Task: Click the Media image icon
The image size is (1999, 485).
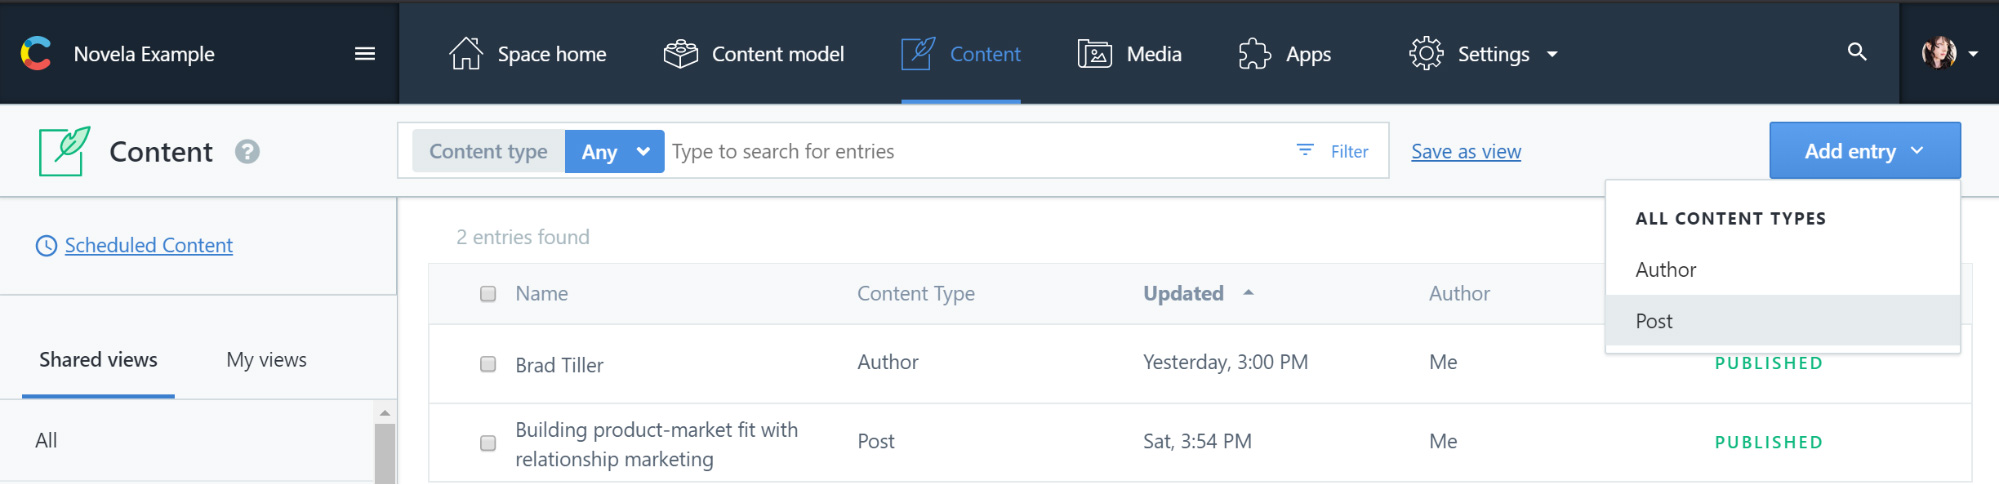Action: (1094, 54)
